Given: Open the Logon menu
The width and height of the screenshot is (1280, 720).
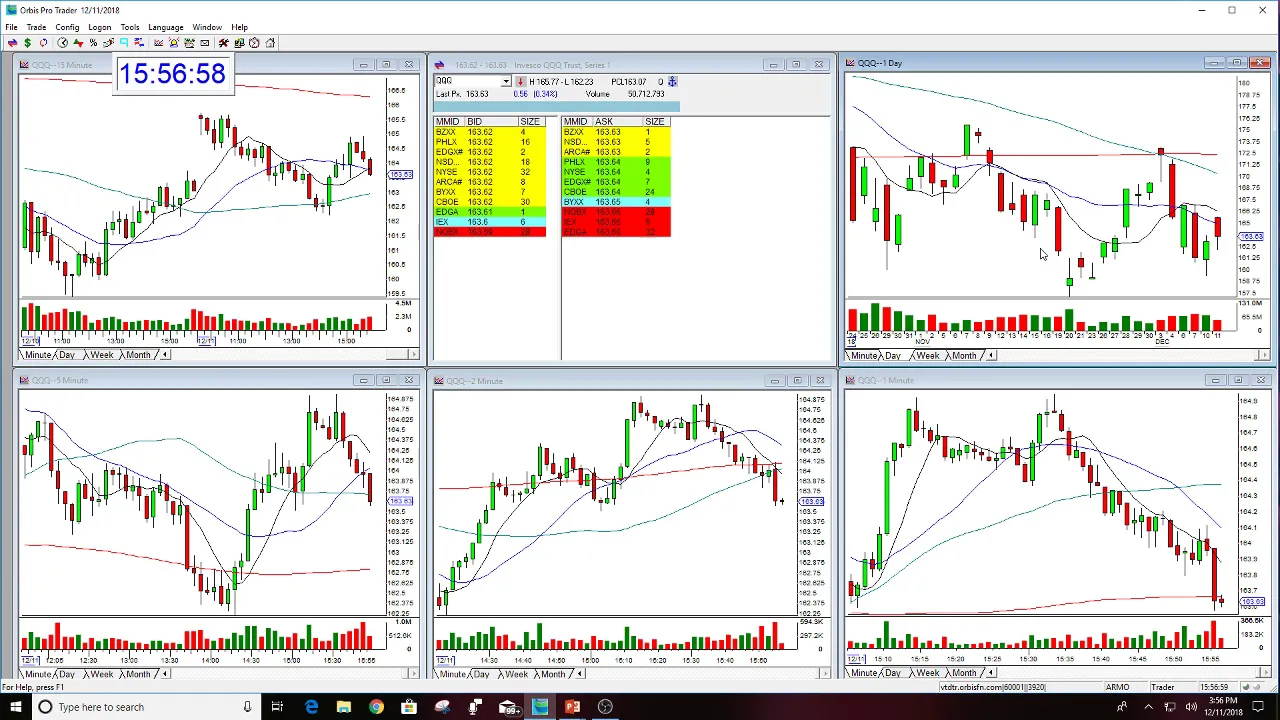Looking at the screenshot, I should click(99, 27).
